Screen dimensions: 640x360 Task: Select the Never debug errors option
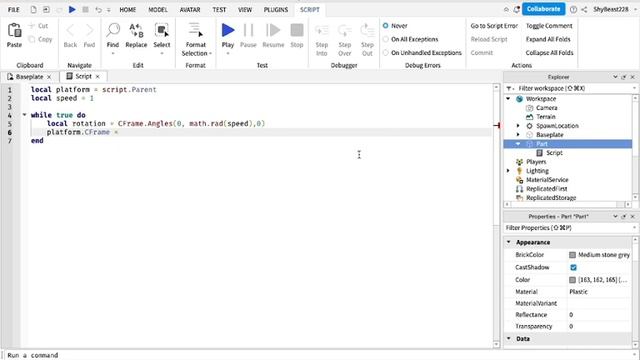(x=385, y=26)
